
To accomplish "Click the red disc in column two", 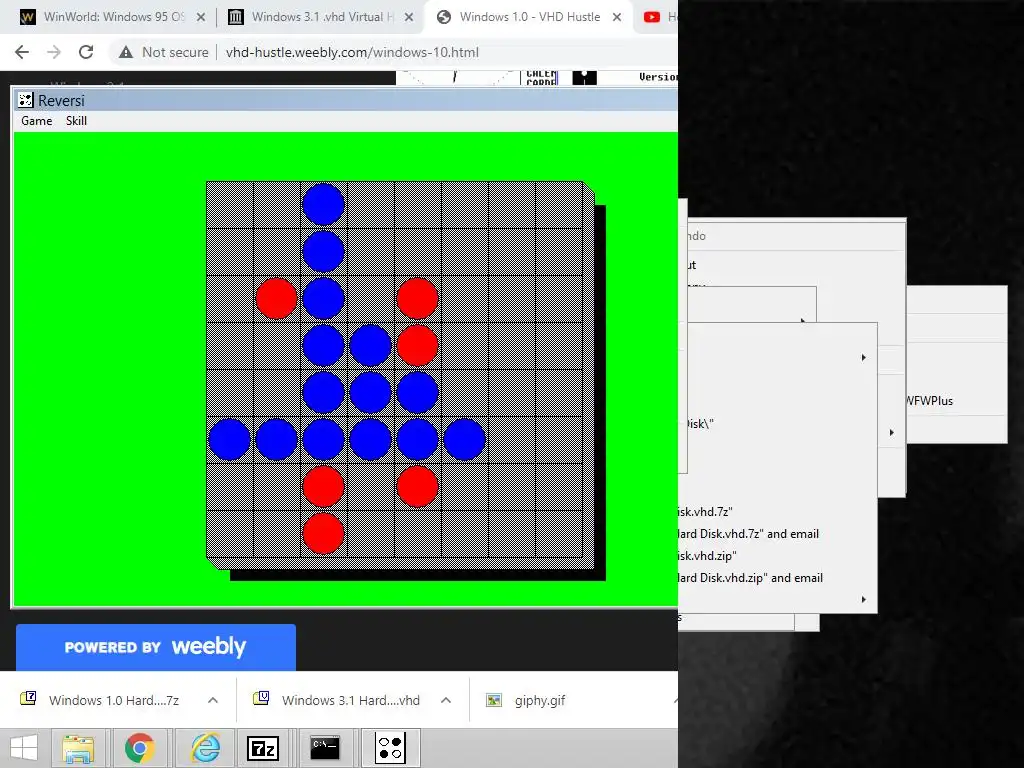I will tap(276, 298).
